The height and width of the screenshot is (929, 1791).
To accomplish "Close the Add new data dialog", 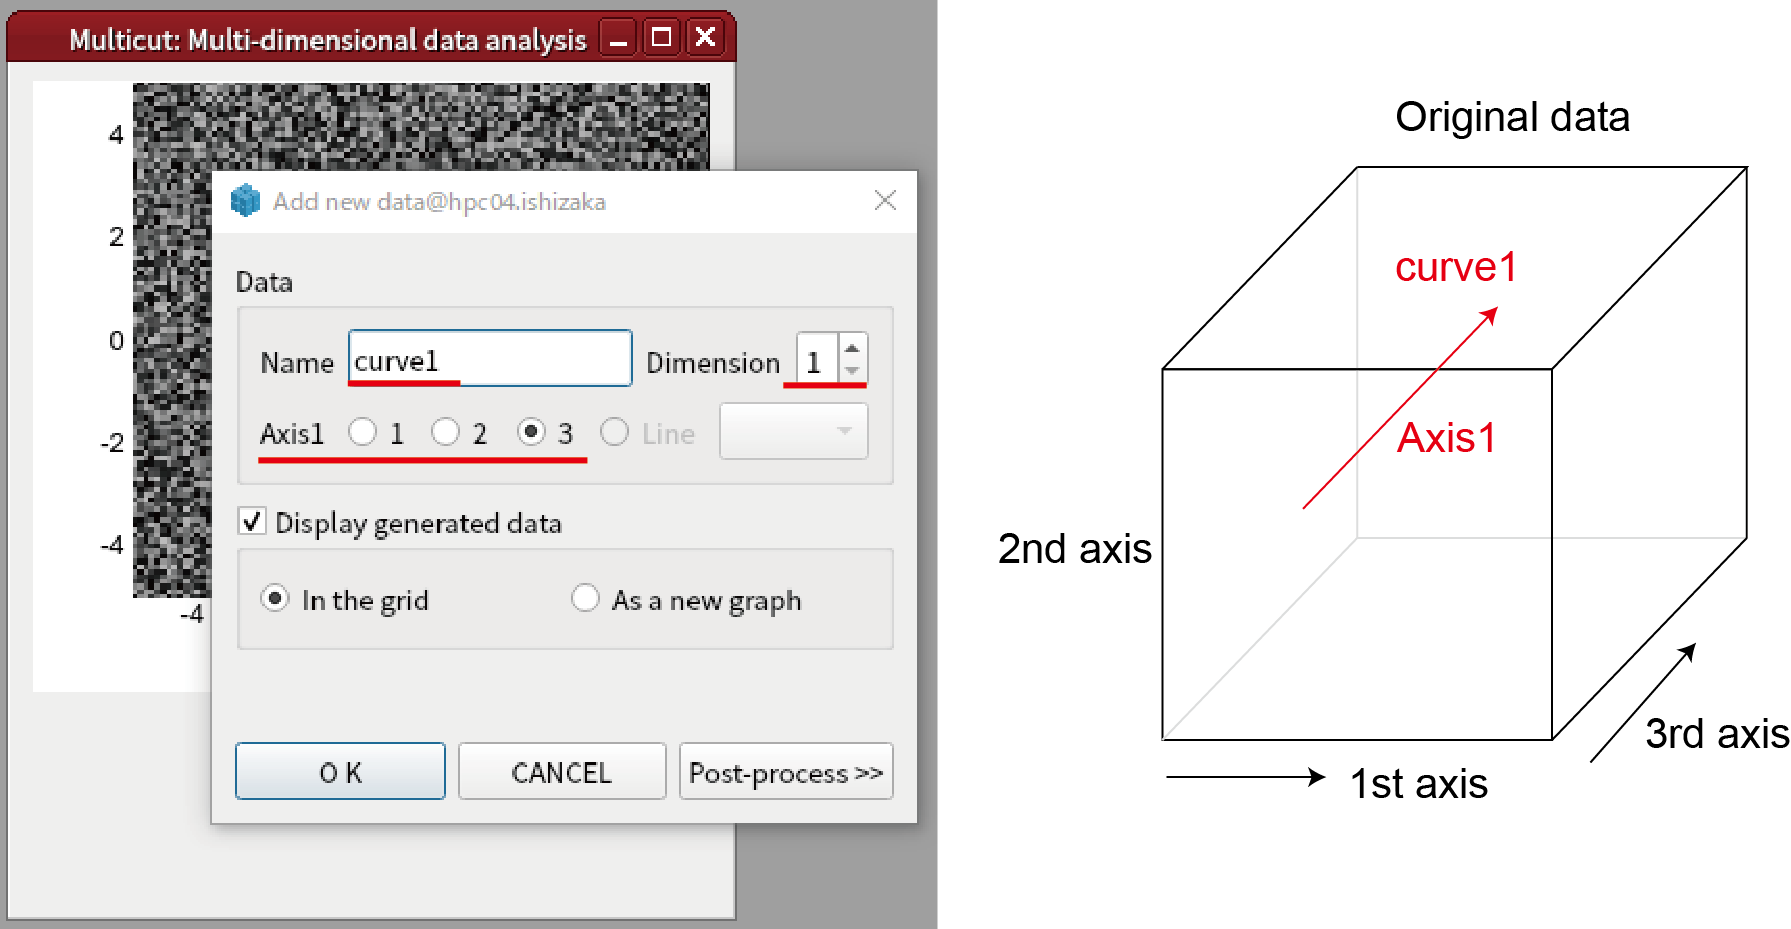I will coord(885,200).
